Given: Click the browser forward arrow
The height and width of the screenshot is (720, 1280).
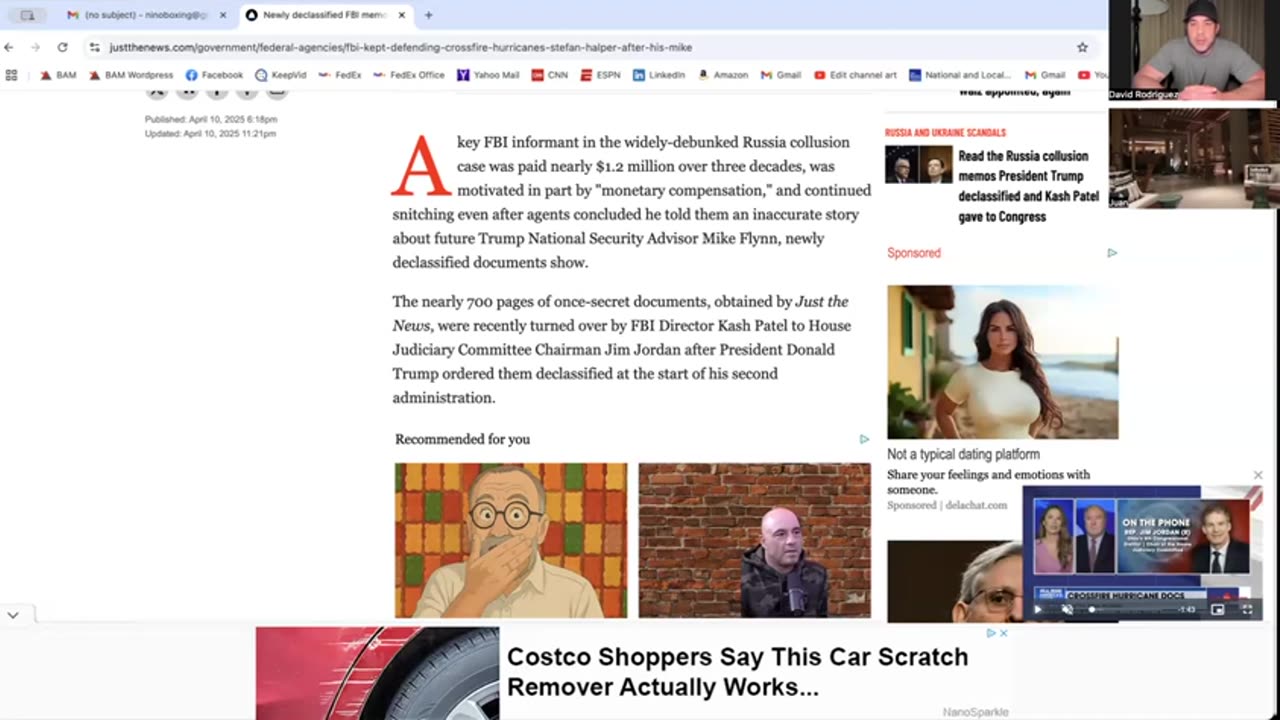Looking at the screenshot, I should (x=35, y=47).
